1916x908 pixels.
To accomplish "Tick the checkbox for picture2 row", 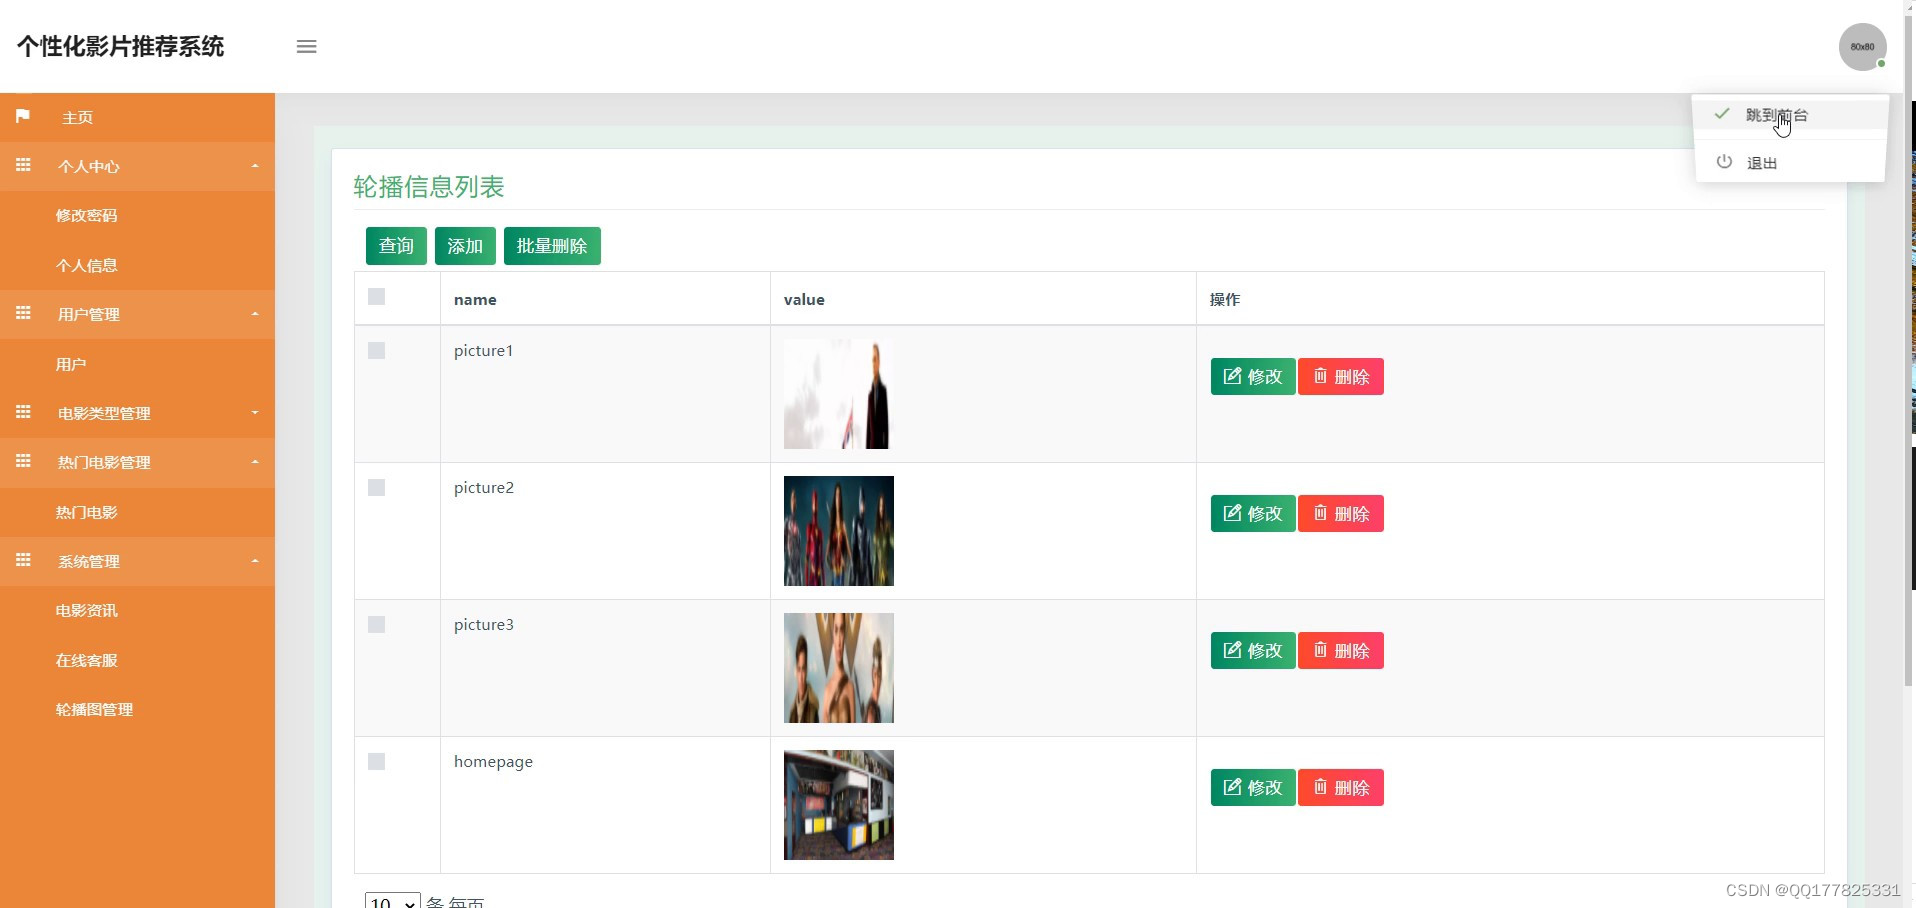I will tap(376, 487).
